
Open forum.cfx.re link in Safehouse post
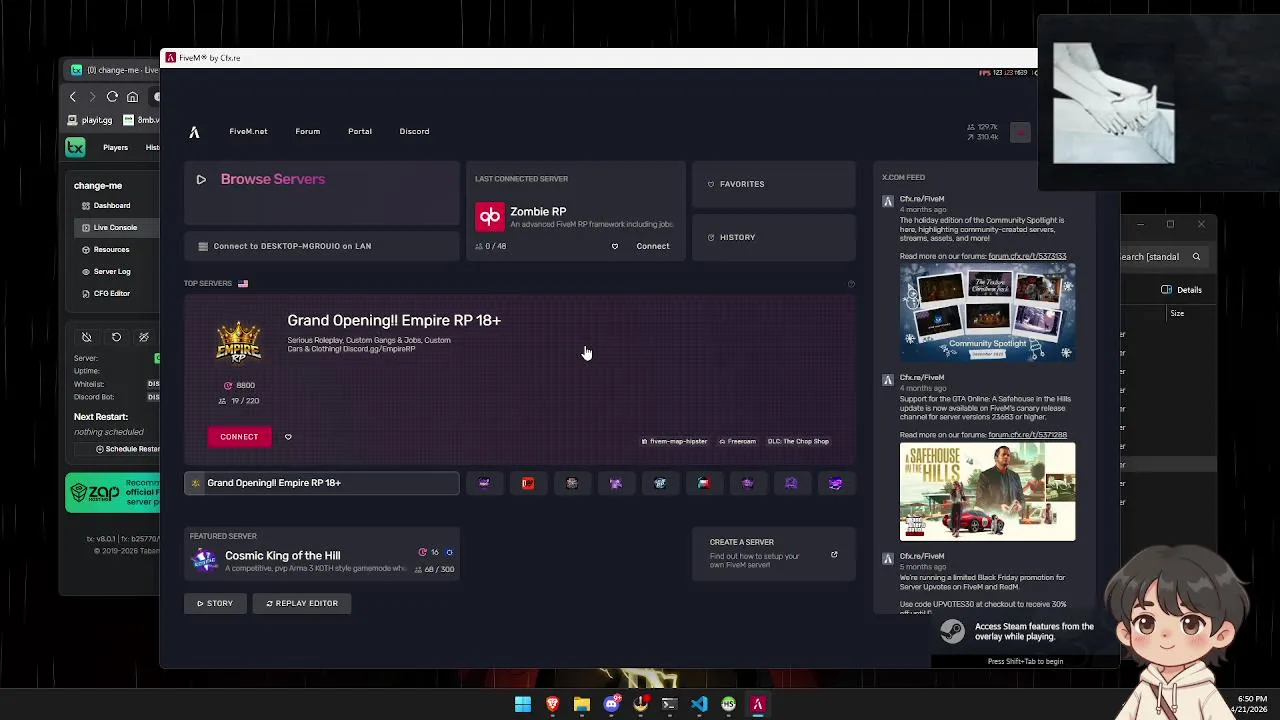1027,435
